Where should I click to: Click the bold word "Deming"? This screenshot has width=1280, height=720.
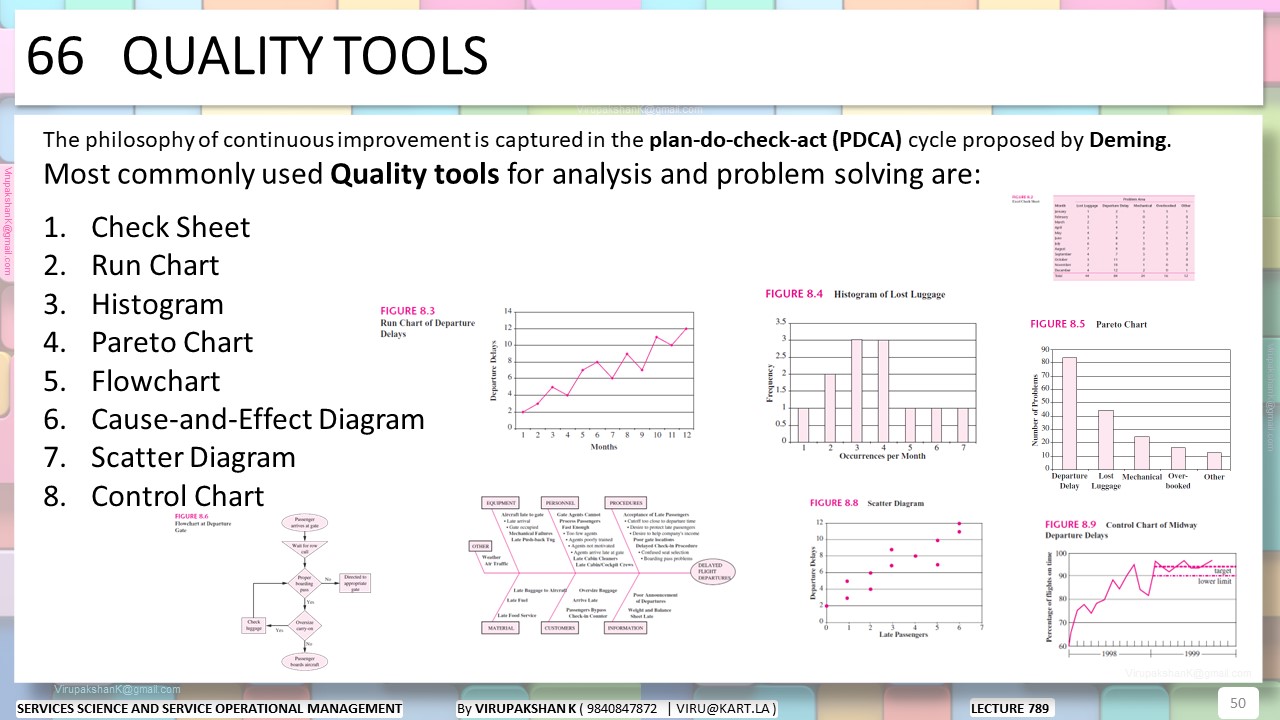point(1127,140)
